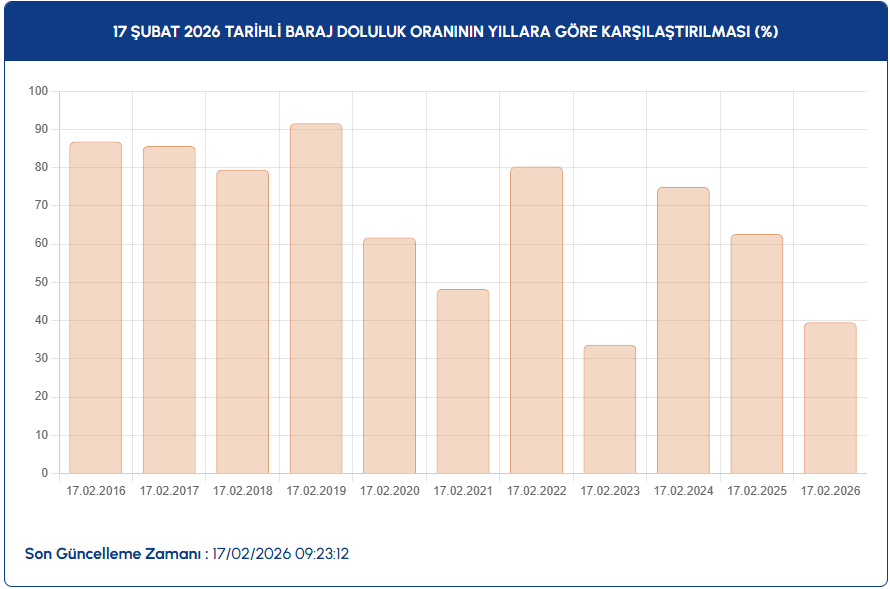Viewport: 890px width, 589px height.
Task: Click the x-axis label 17.02.2021
Action: point(463,491)
